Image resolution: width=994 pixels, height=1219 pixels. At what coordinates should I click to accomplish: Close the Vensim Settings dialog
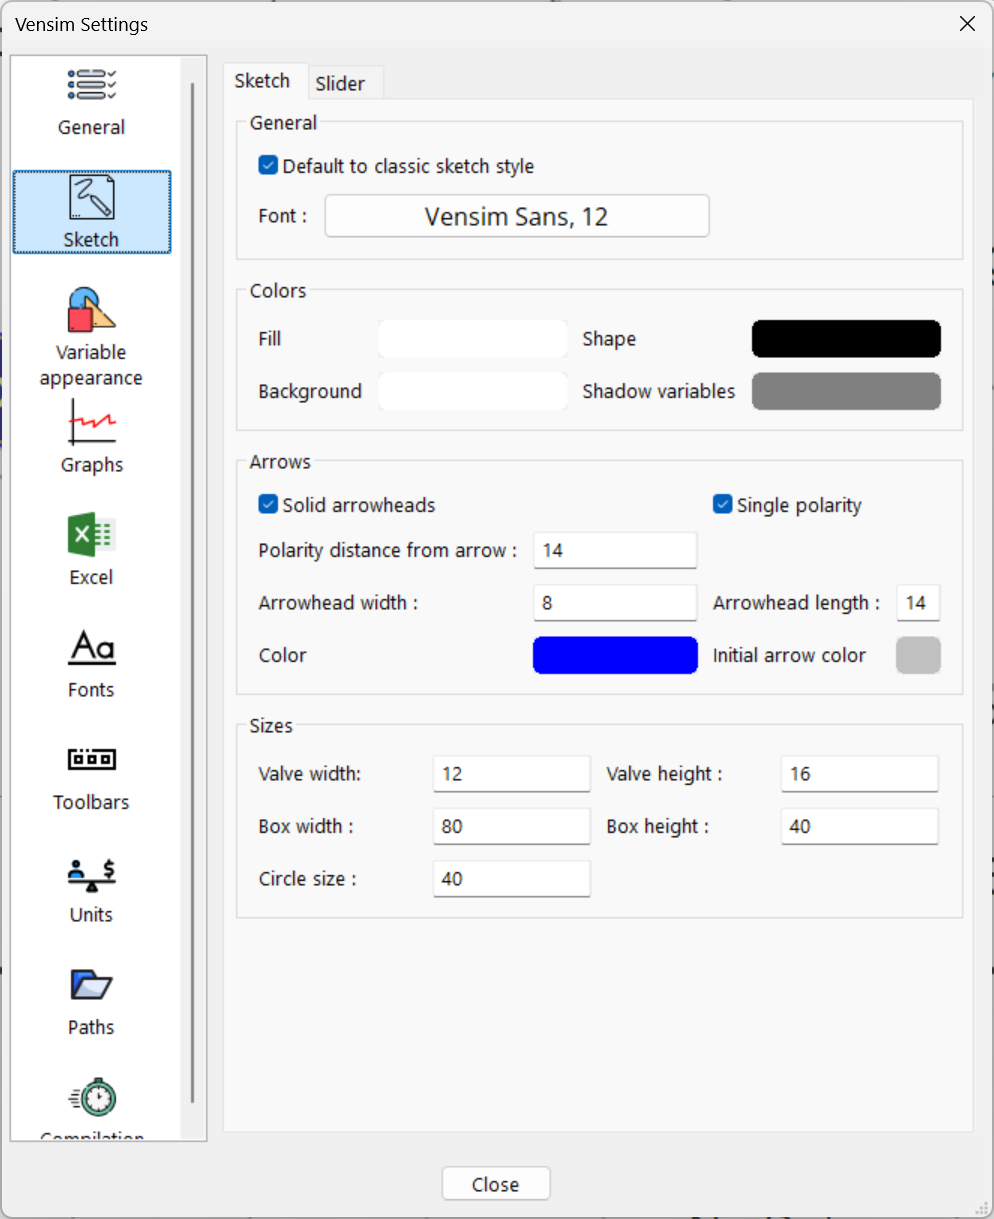click(x=495, y=1183)
